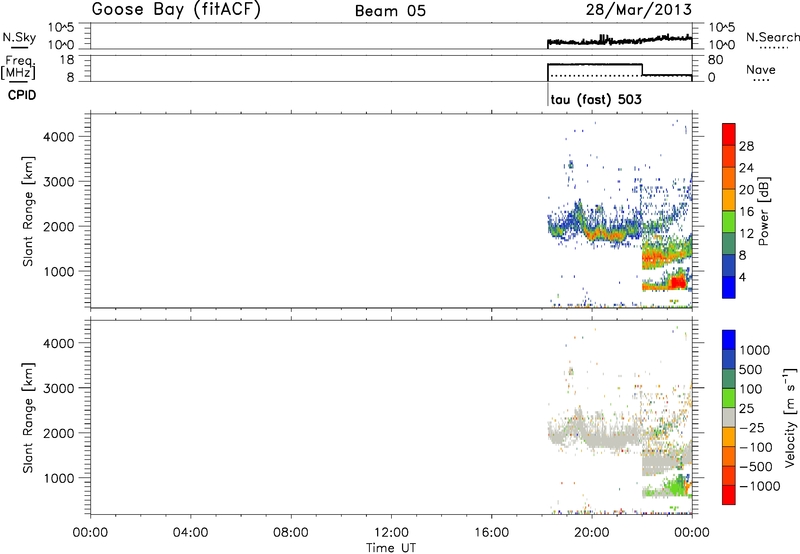Click the "Slant Range [km]" label of the power panel

point(28,211)
